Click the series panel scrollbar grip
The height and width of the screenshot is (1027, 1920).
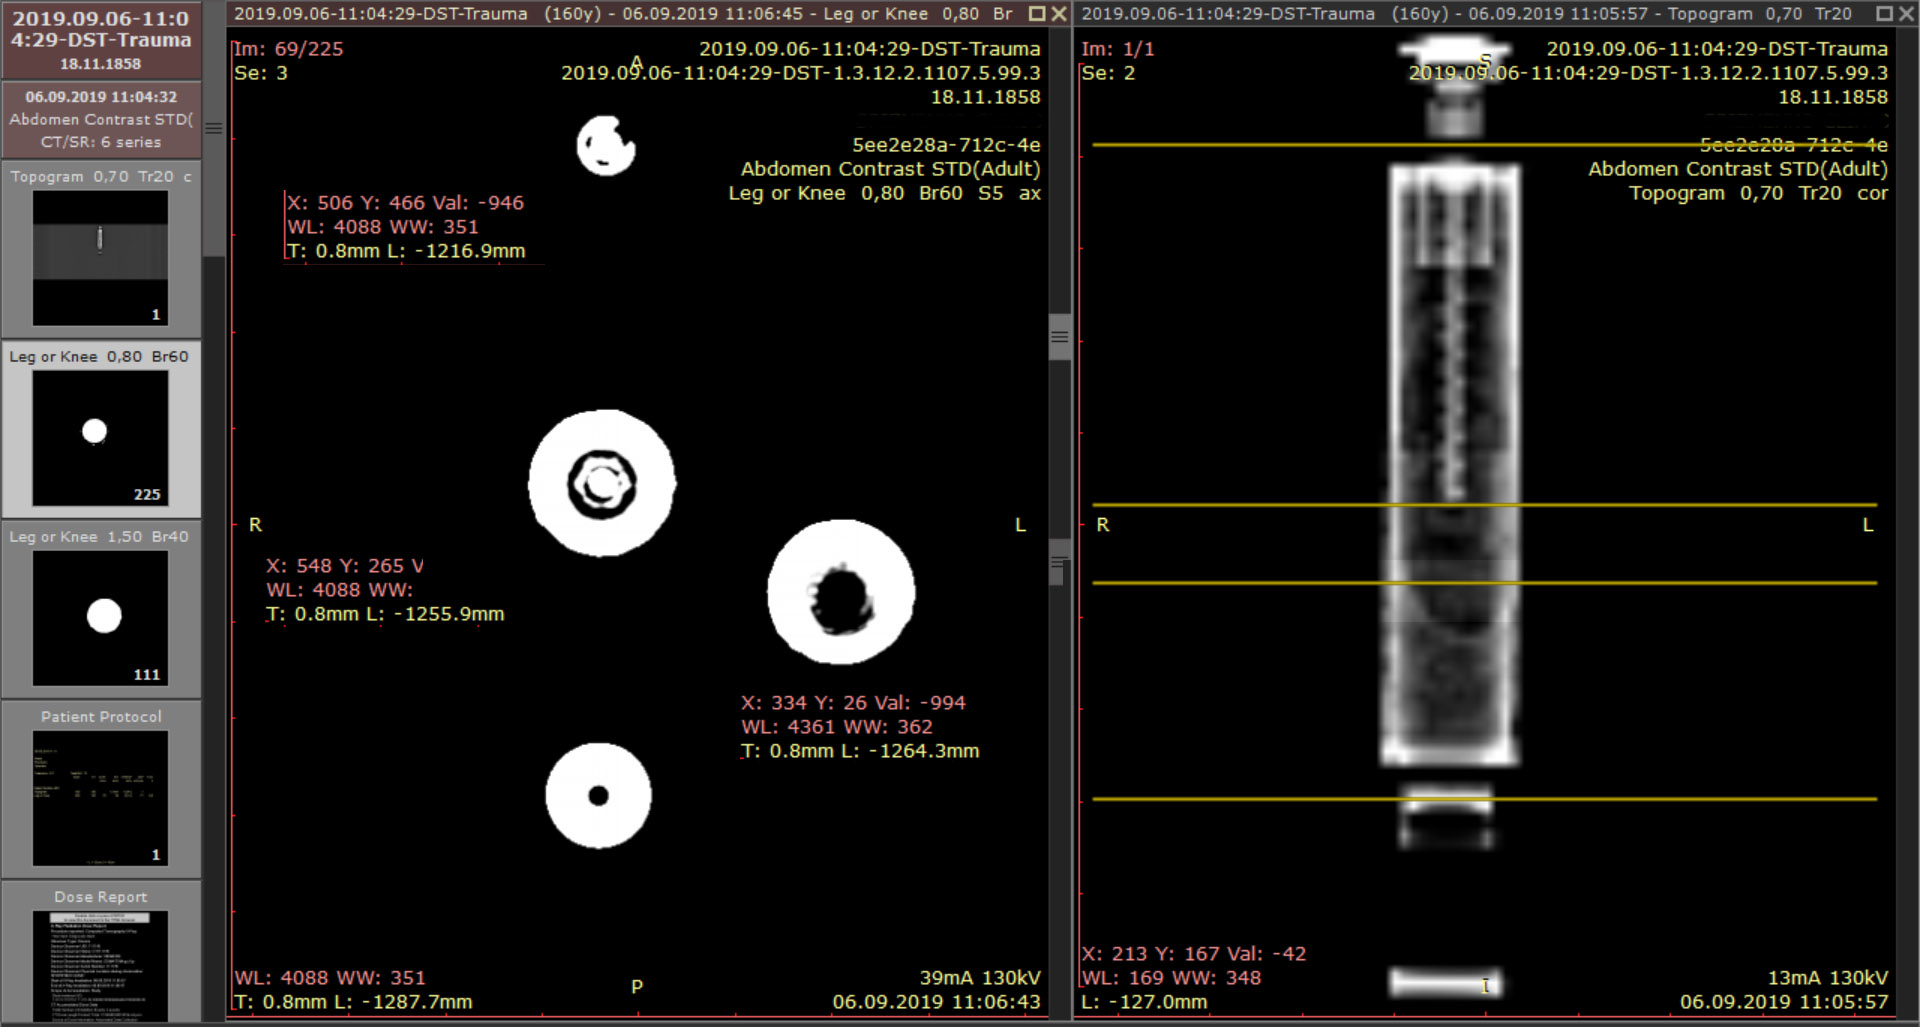(x=213, y=128)
